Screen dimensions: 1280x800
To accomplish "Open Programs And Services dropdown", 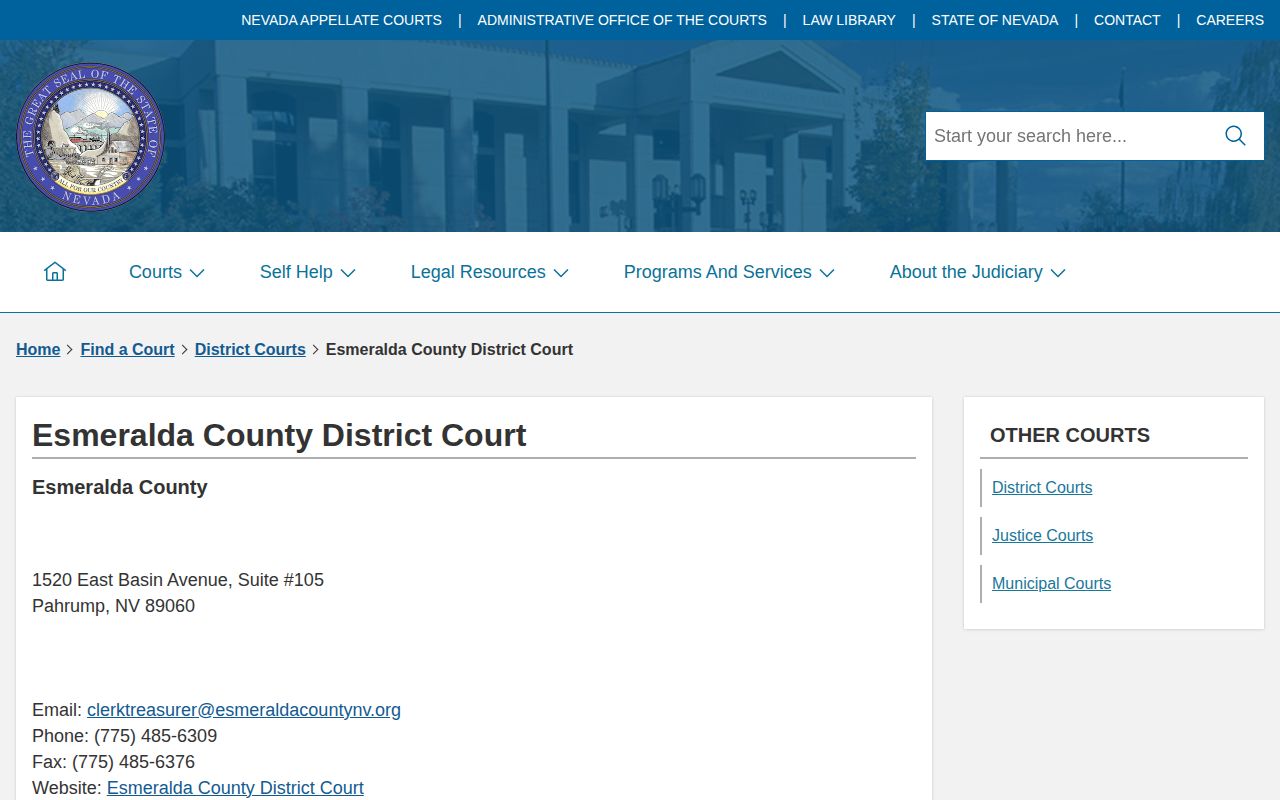I will (x=729, y=272).
